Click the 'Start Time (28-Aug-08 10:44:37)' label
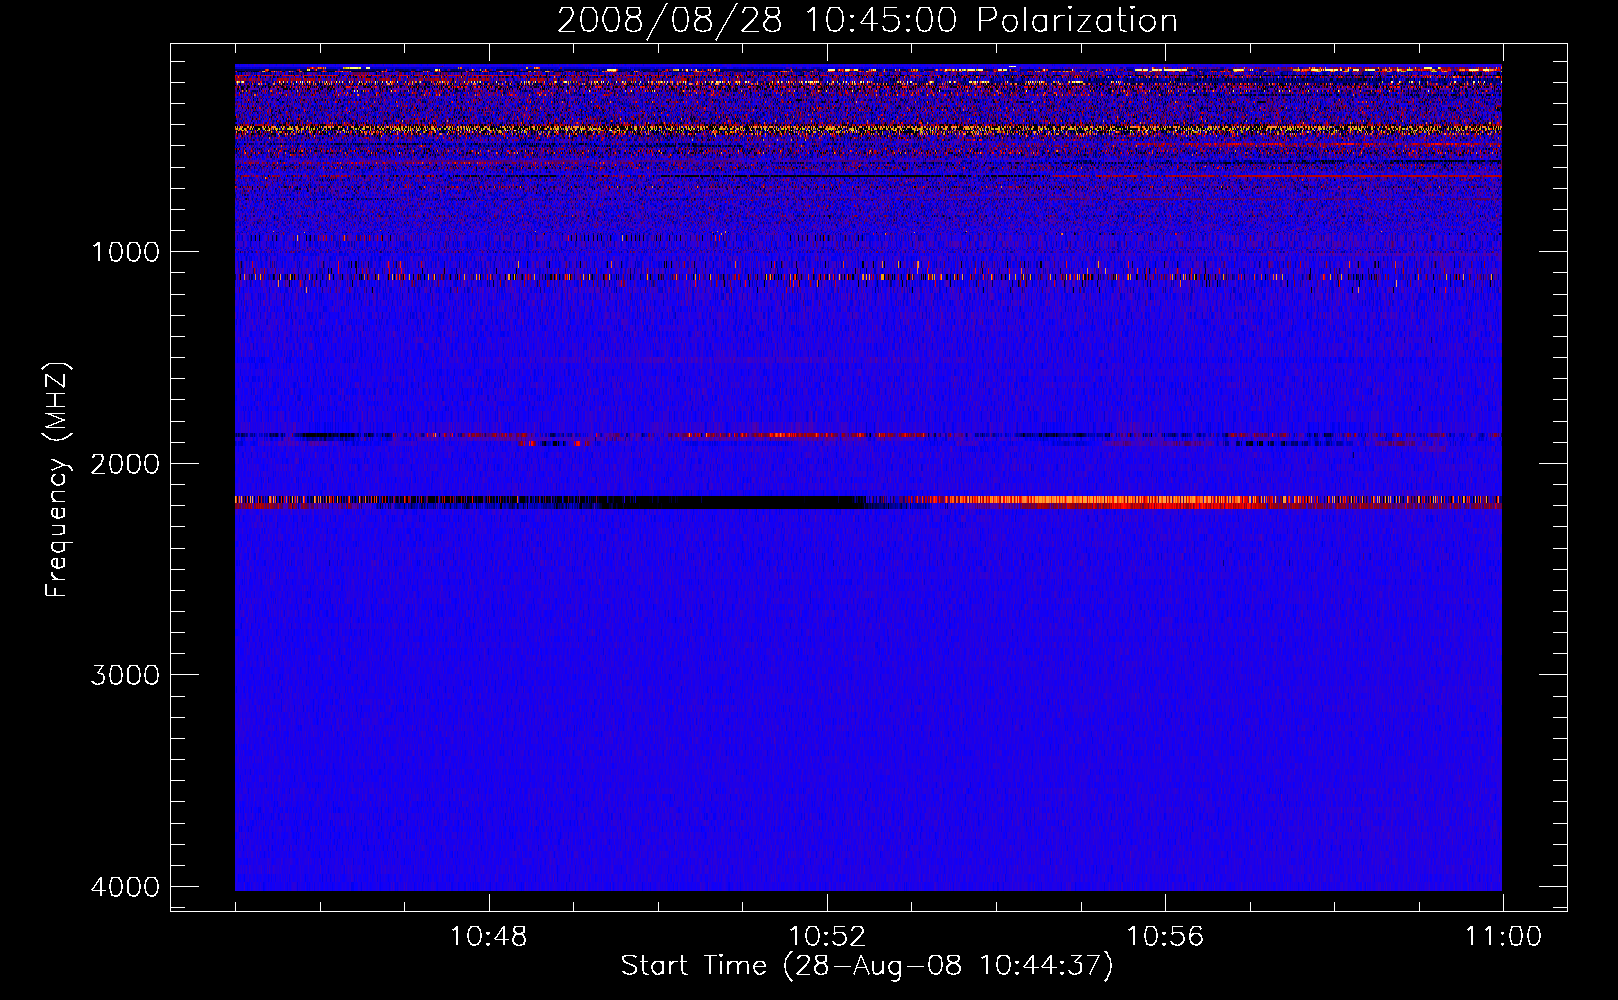The height and width of the screenshot is (1000, 1618). click(867, 966)
